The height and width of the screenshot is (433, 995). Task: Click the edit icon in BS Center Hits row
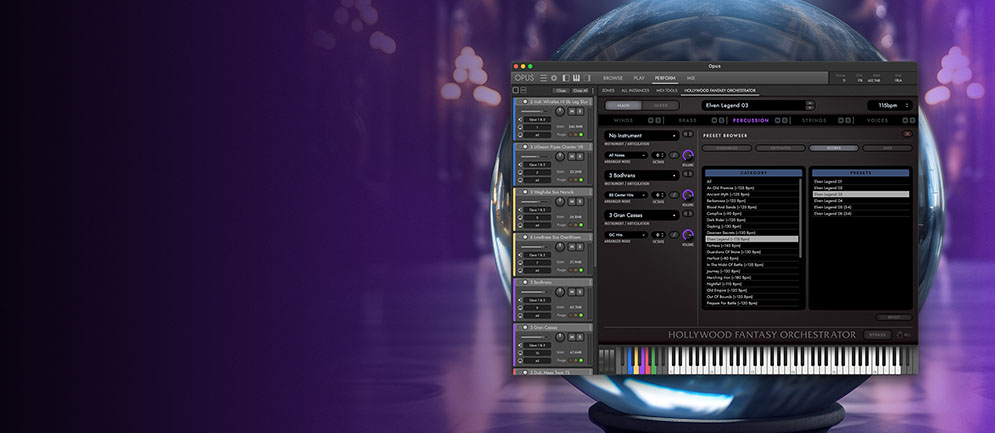pyautogui.click(x=674, y=195)
